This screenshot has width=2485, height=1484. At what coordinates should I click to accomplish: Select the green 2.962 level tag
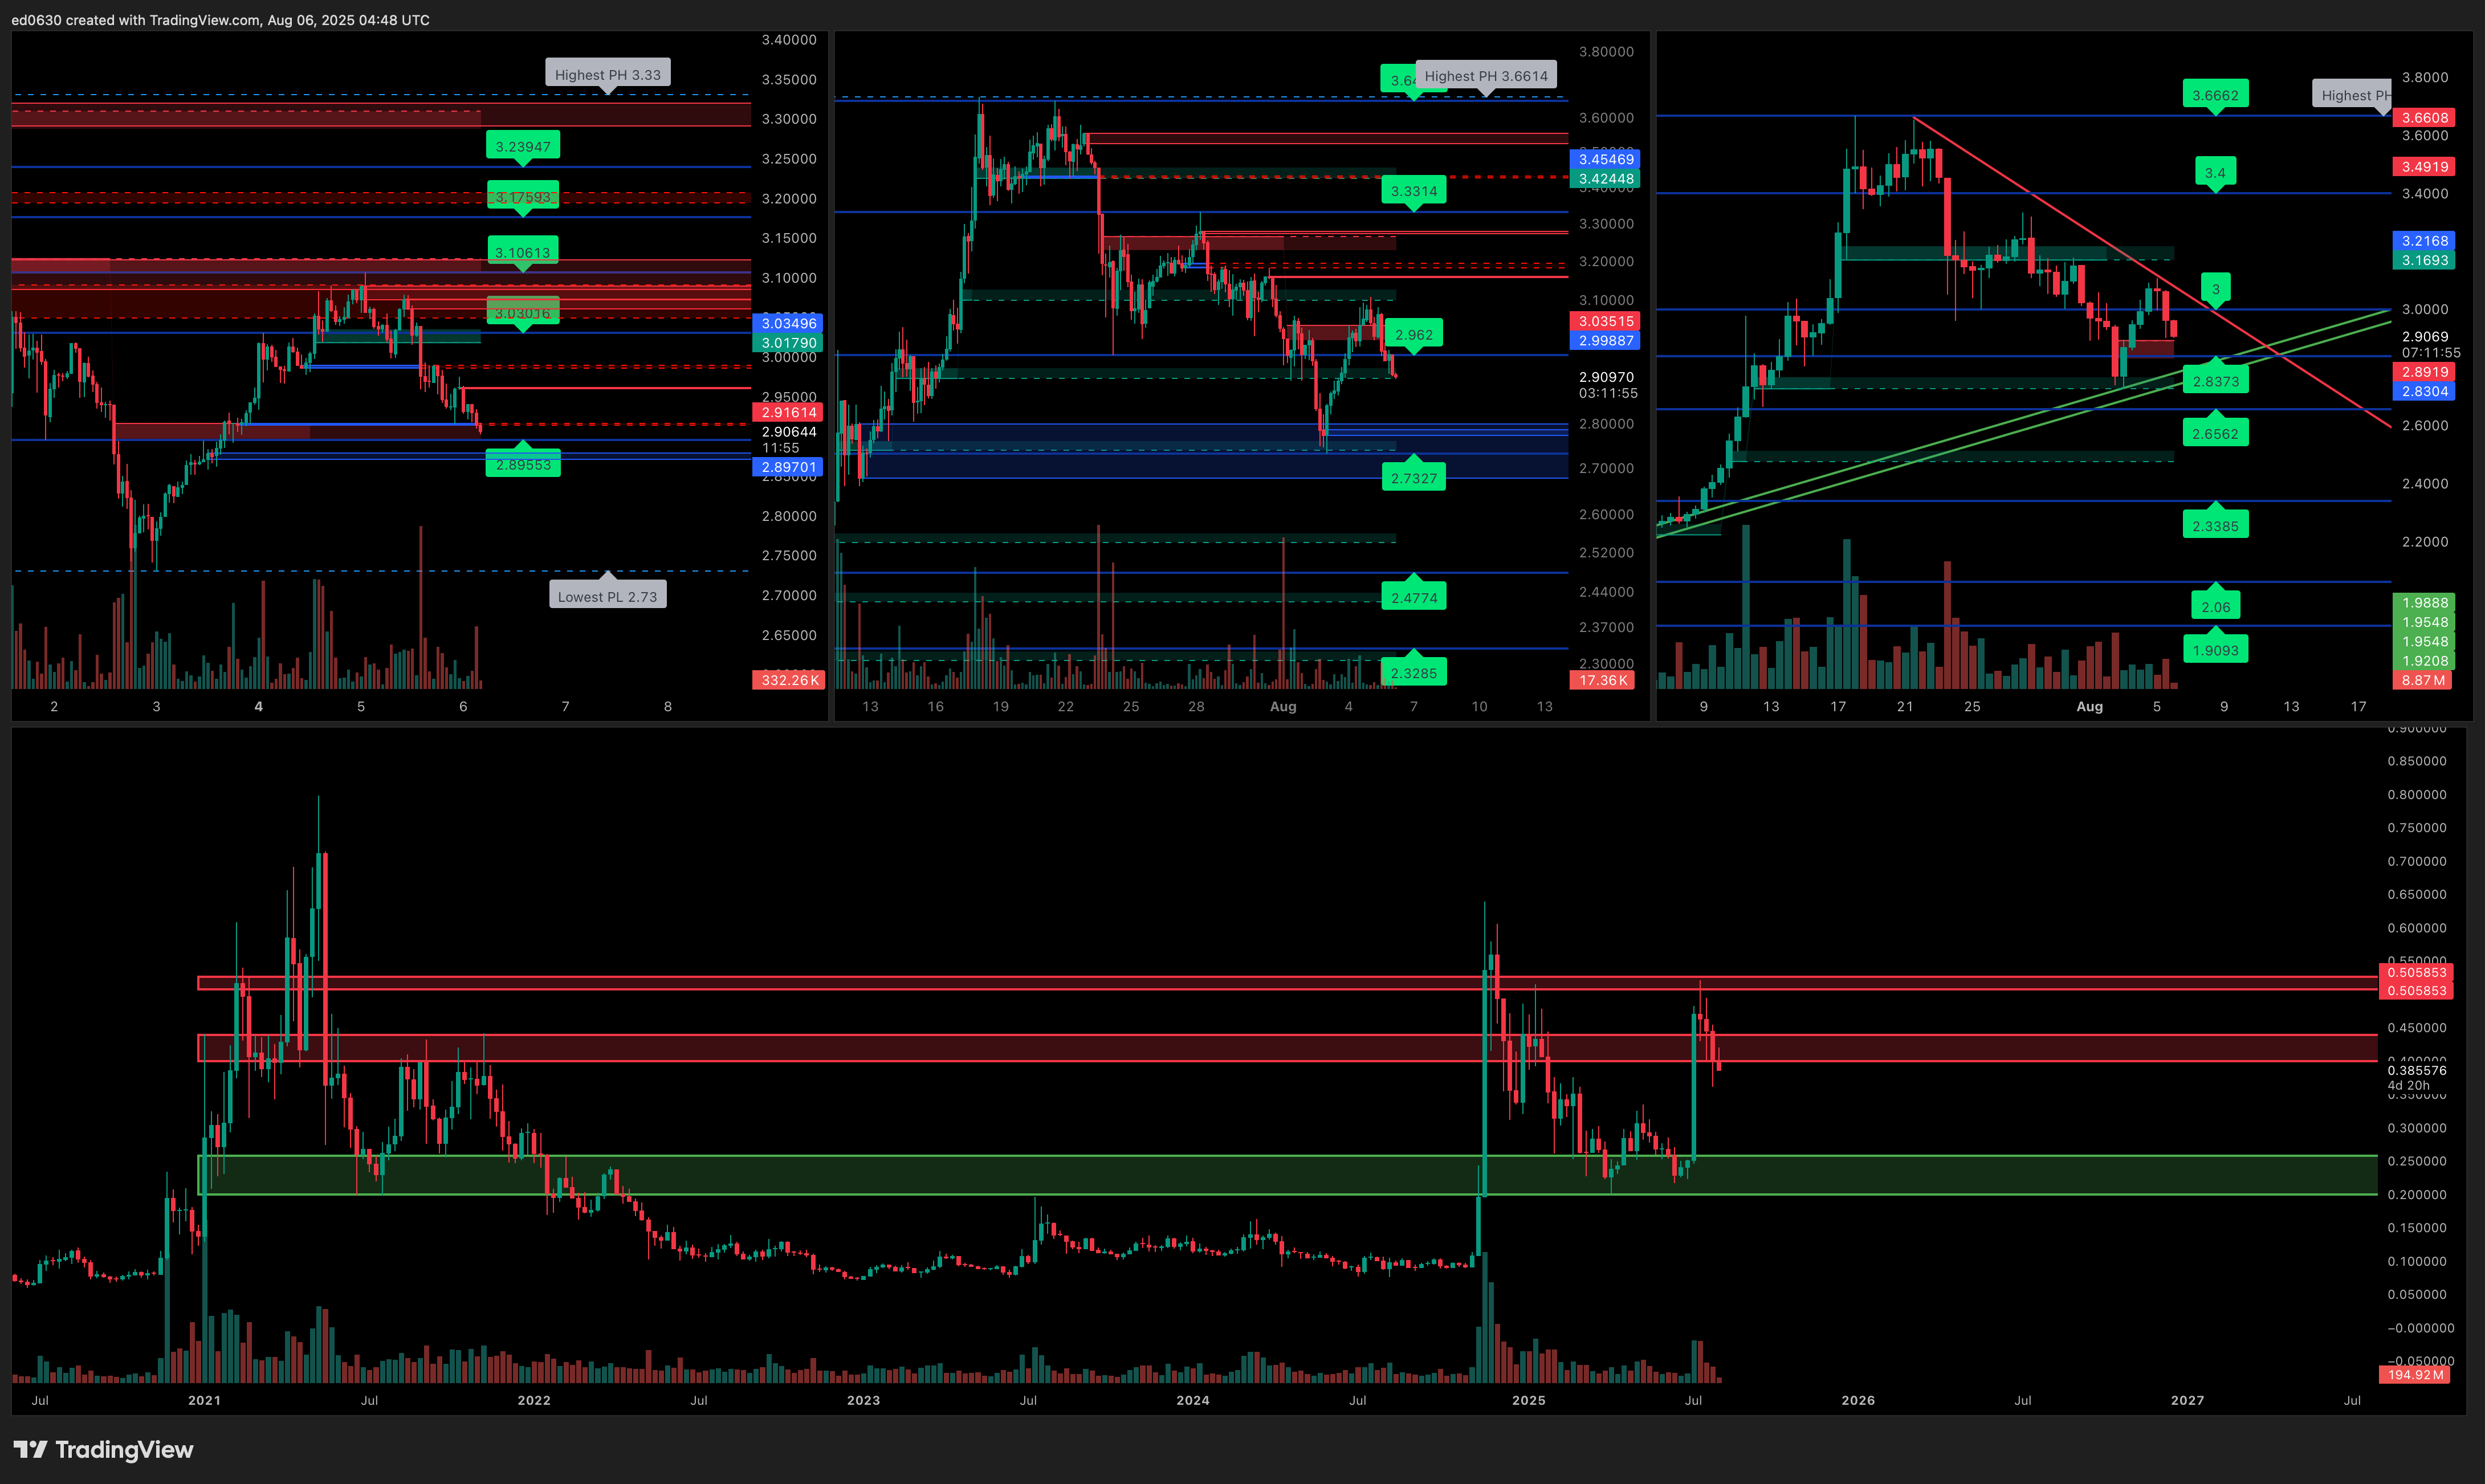pyautogui.click(x=1413, y=334)
